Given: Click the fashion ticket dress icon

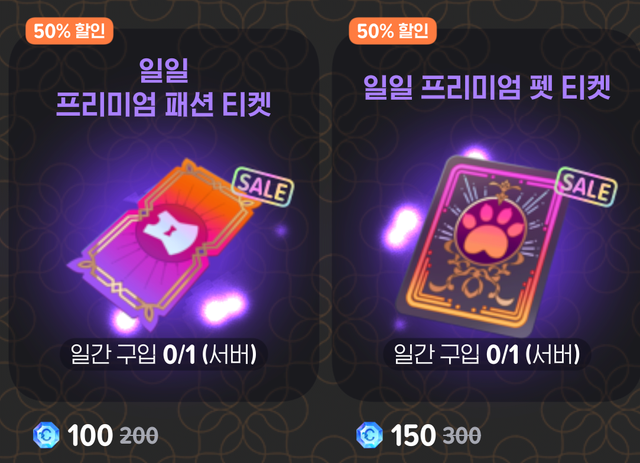Looking at the screenshot, I should (x=171, y=233).
